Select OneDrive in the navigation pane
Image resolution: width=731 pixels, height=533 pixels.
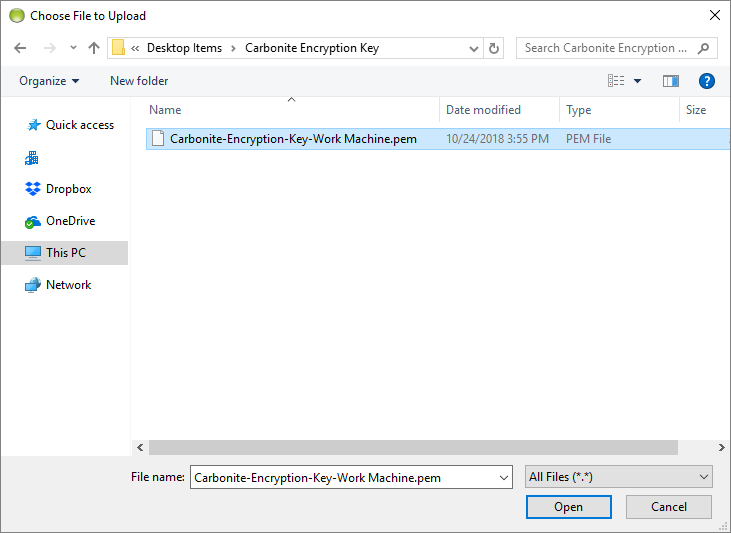pyautogui.click(x=70, y=221)
